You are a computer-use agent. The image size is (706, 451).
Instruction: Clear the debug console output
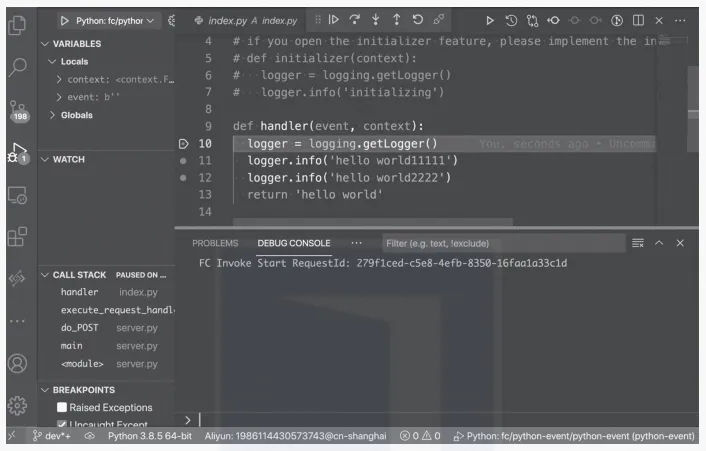click(x=638, y=243)
